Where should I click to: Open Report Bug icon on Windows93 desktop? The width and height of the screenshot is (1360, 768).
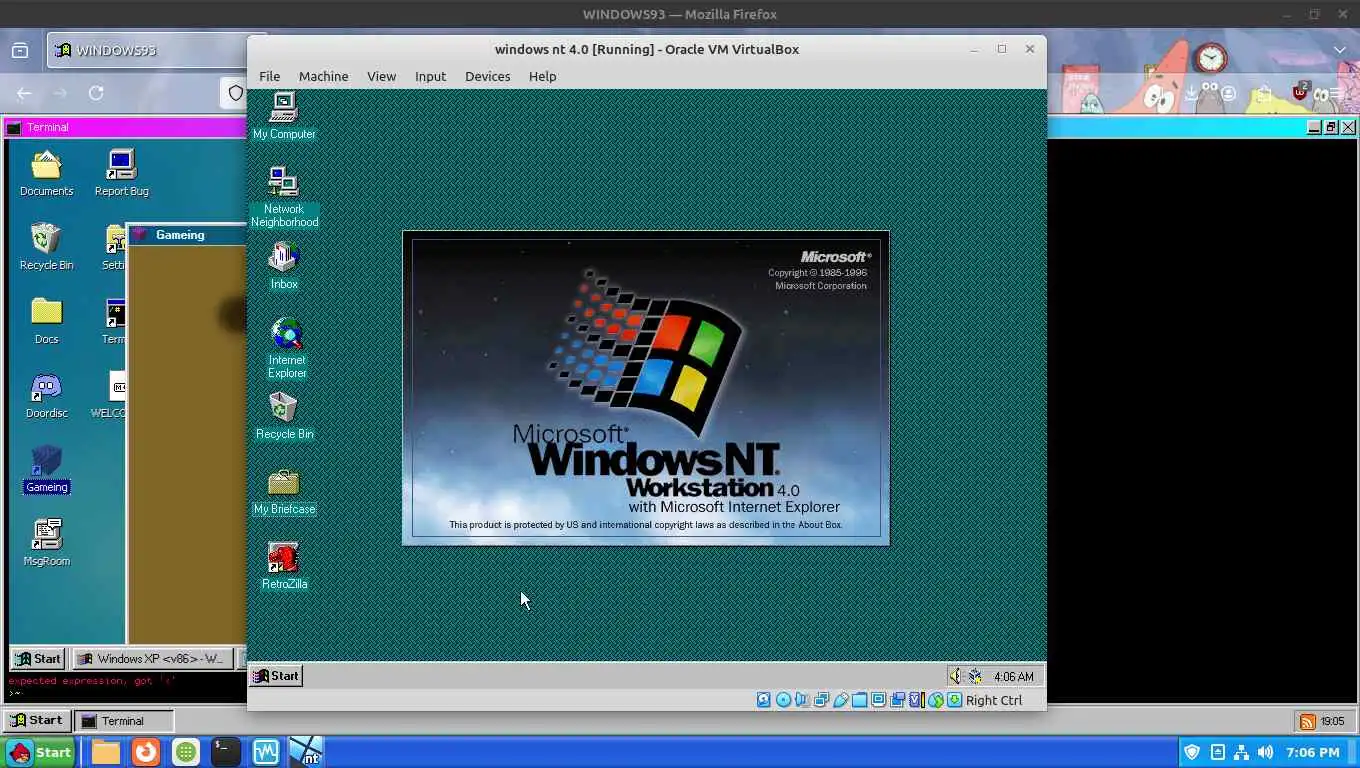click(121, 173)
